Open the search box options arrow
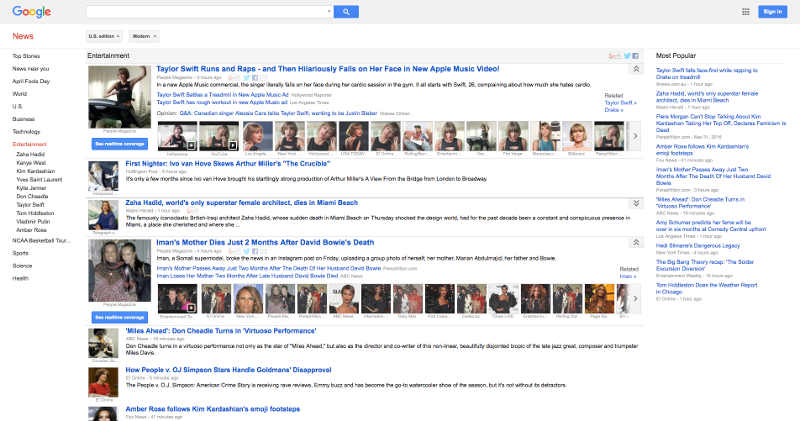The image size is (800, 421). click(x=329, y=11)
